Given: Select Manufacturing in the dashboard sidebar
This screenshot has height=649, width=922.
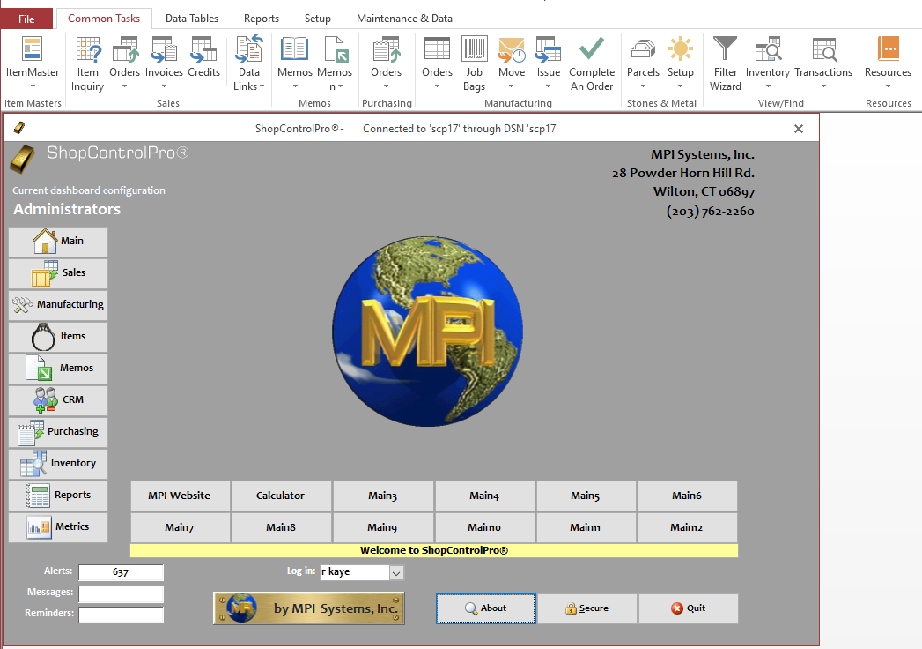Looking at the screenshot, I should pos(58,305).
